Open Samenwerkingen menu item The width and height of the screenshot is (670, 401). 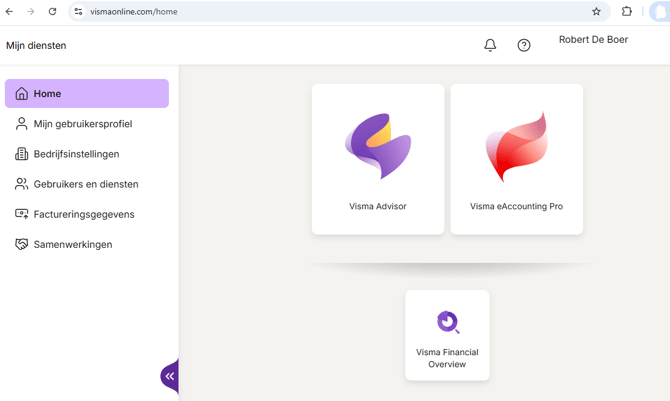coord(87,244)
